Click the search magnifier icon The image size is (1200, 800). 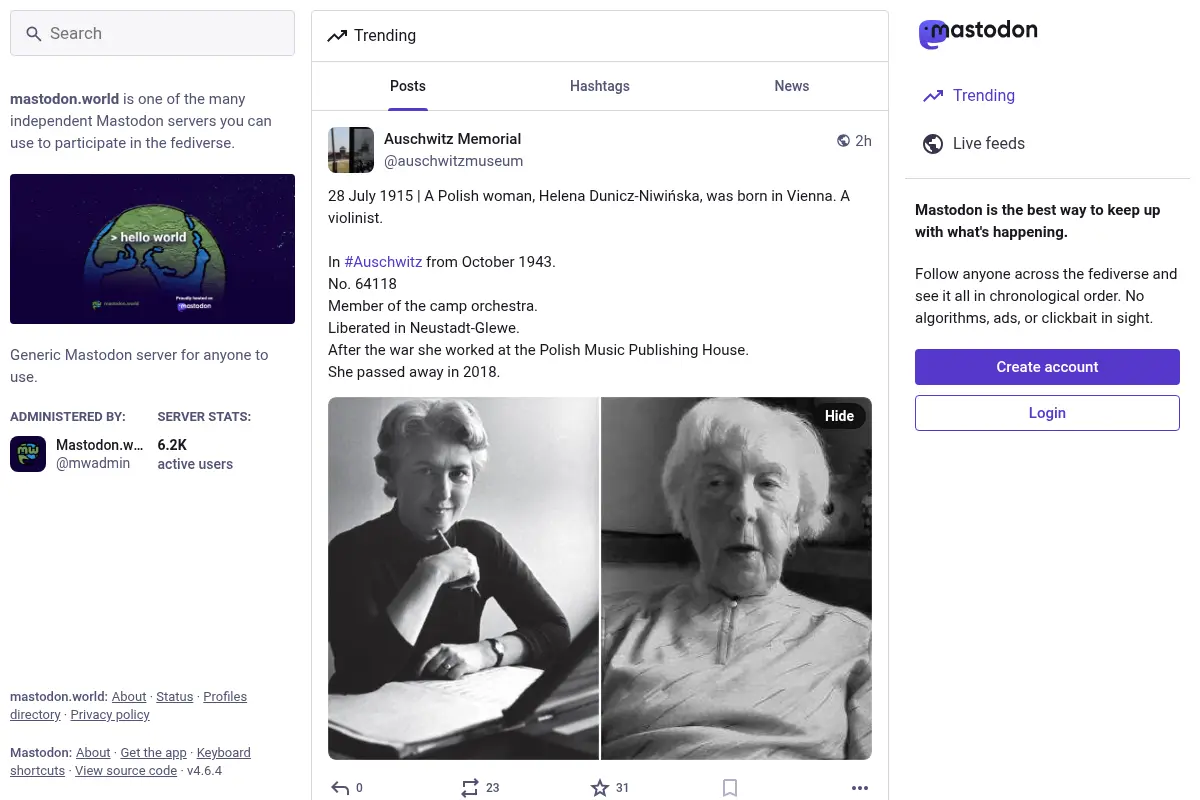click(x=33, y=34)
